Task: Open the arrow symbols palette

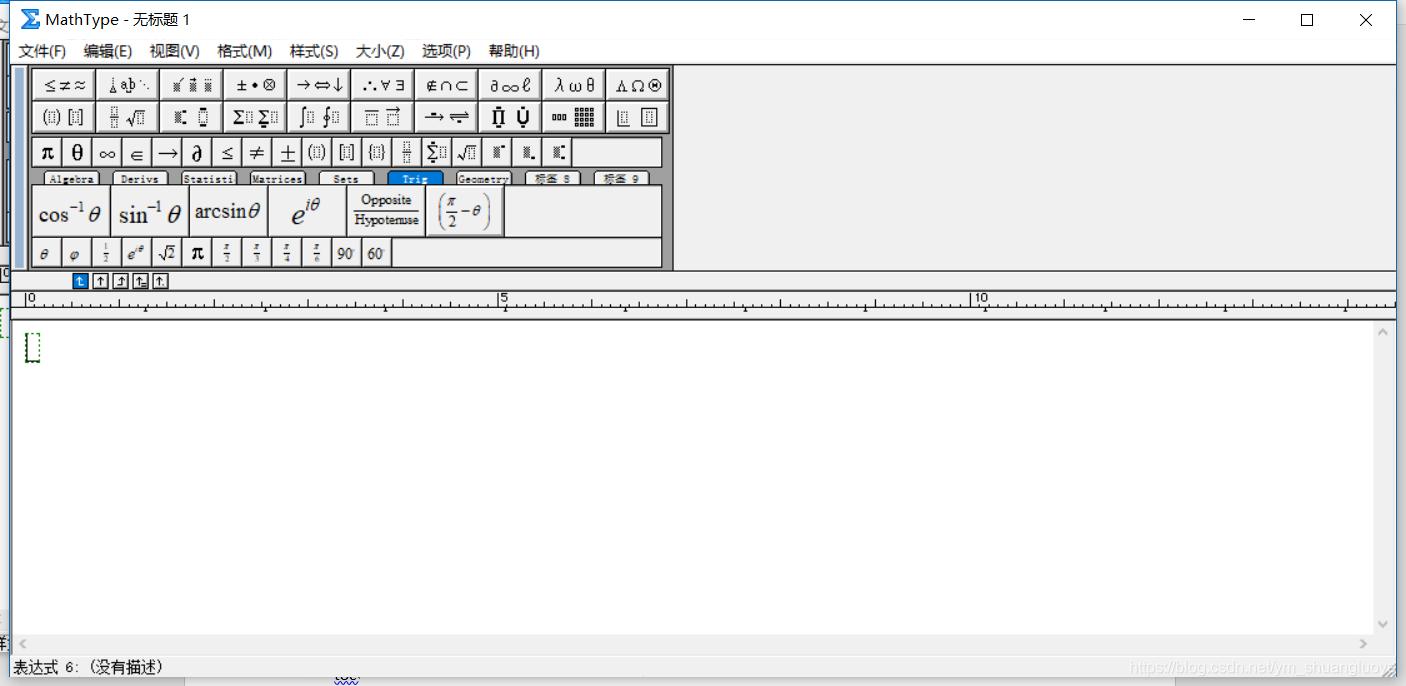Action: coord(318,84)
